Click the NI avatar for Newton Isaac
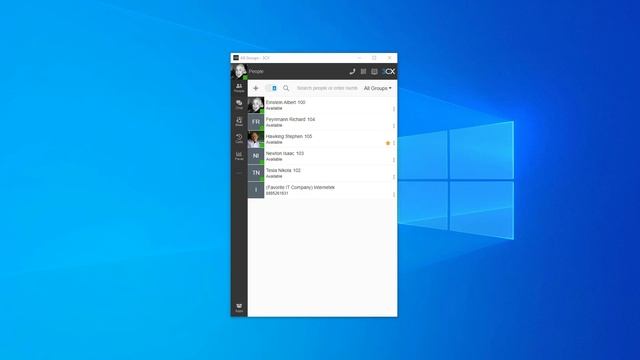Image resolution: width=640 pixels, height=360 pixels. (256, 156)
